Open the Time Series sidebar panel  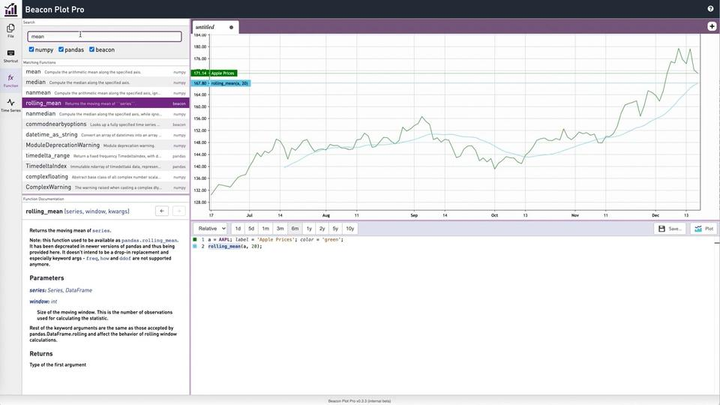click(10, 105)
